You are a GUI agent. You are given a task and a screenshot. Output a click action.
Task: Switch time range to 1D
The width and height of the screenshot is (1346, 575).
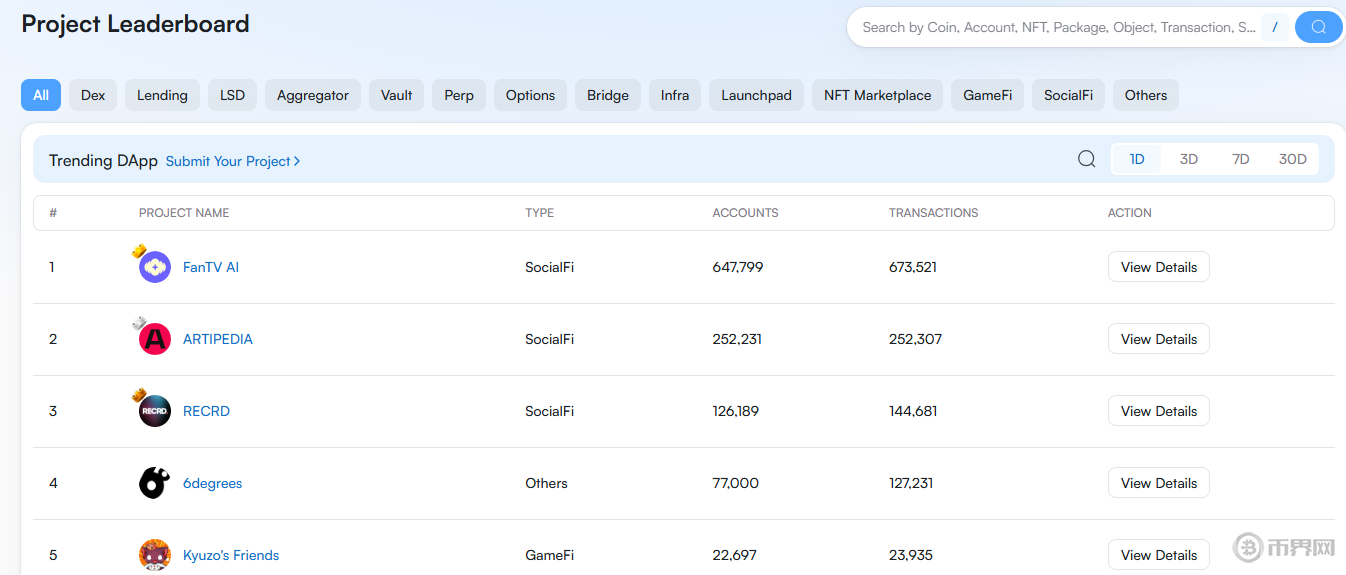point(1137,159)
